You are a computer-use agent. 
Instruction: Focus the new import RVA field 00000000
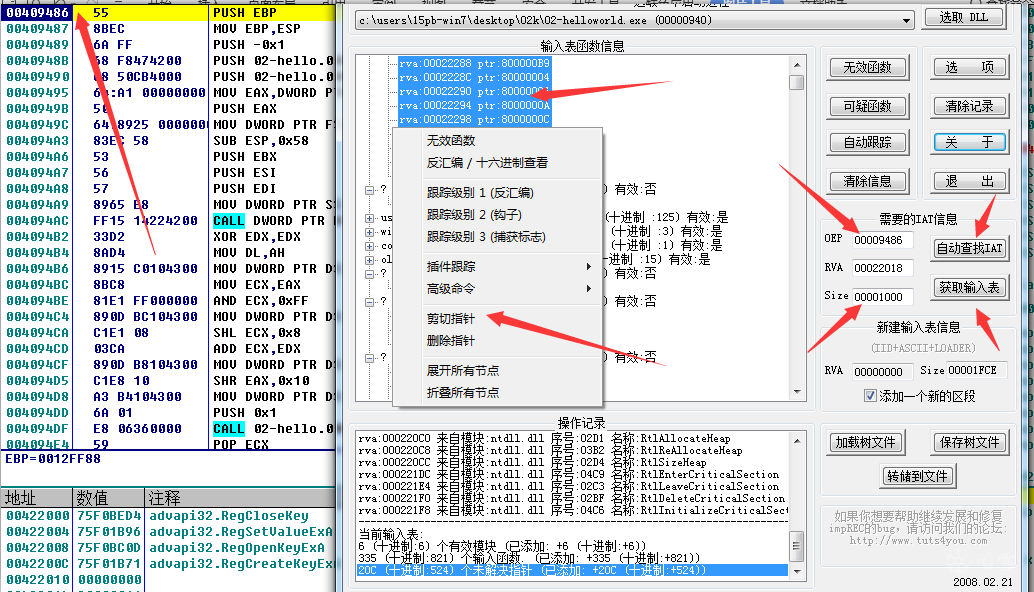(882, 372)
